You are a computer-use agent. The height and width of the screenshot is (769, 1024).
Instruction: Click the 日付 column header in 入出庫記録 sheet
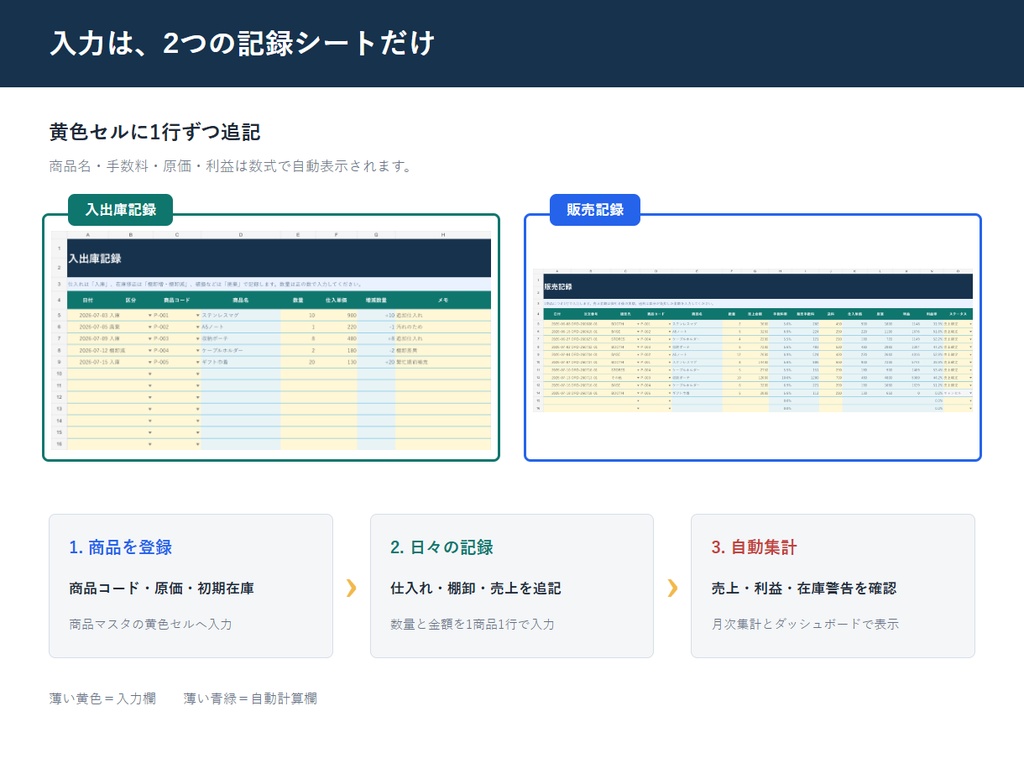point(88,300)
